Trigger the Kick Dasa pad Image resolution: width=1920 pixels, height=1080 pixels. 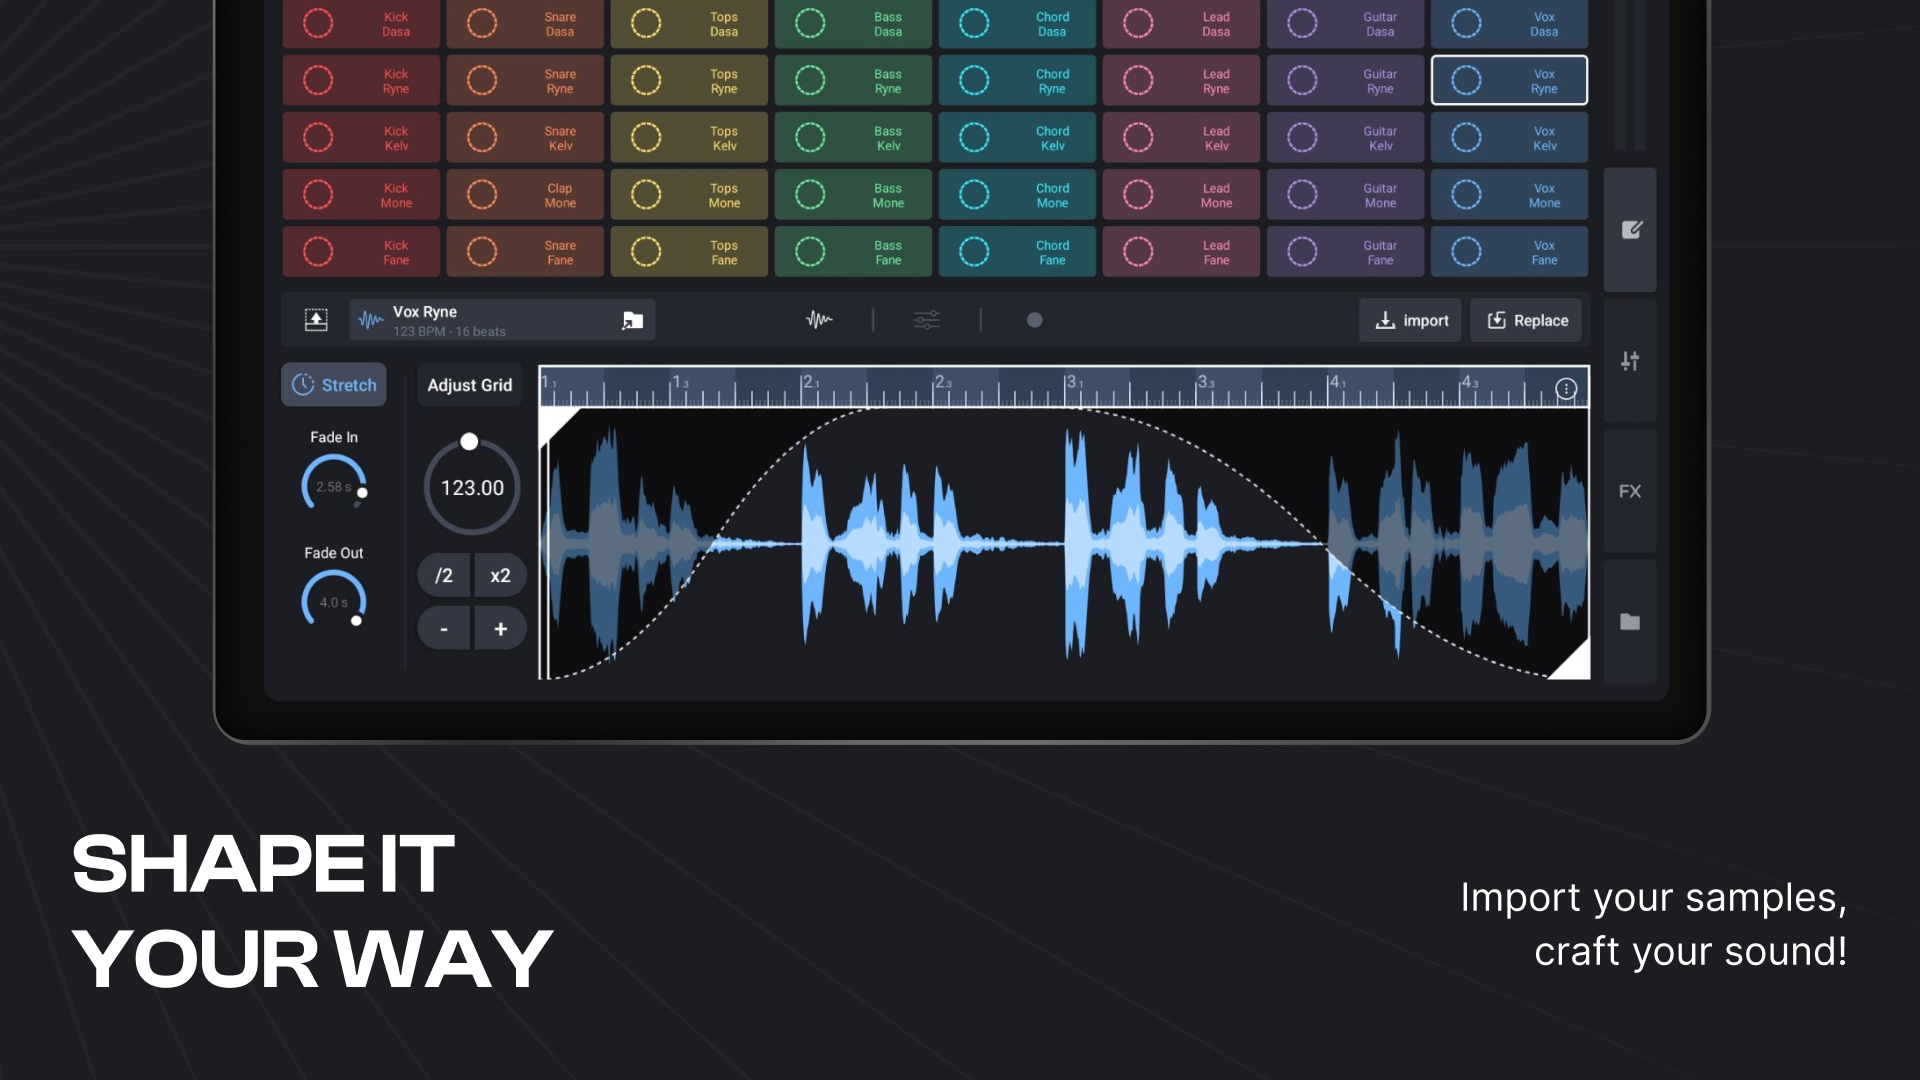[x=360, y=24]
